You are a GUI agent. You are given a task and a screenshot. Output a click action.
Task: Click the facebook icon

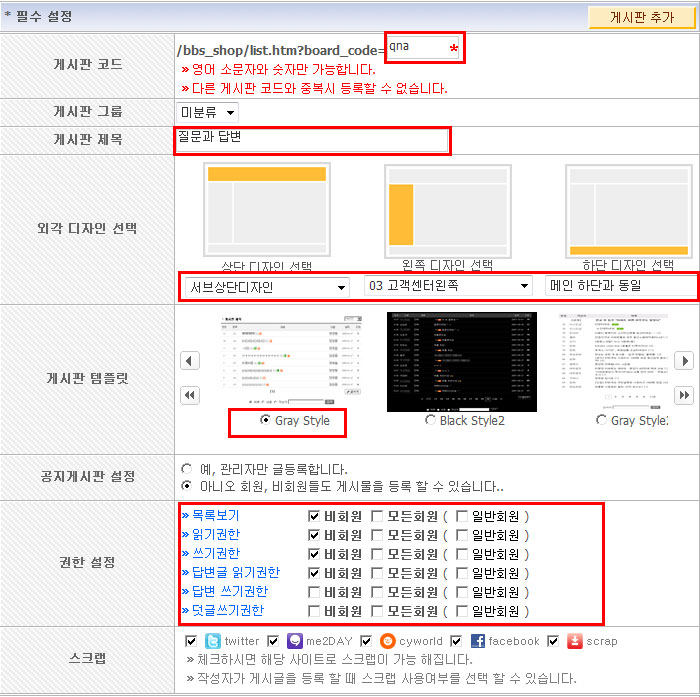coord(478,641)
